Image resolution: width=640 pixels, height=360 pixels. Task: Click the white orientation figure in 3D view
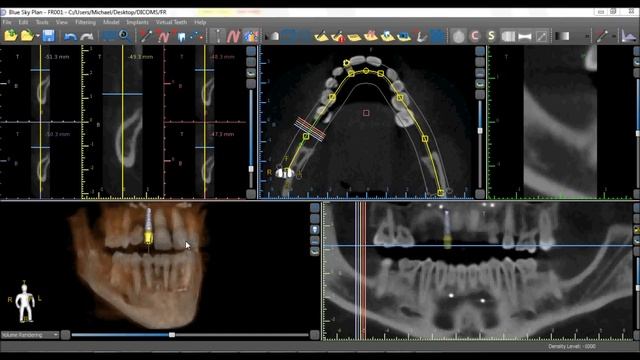pos(25,302)
